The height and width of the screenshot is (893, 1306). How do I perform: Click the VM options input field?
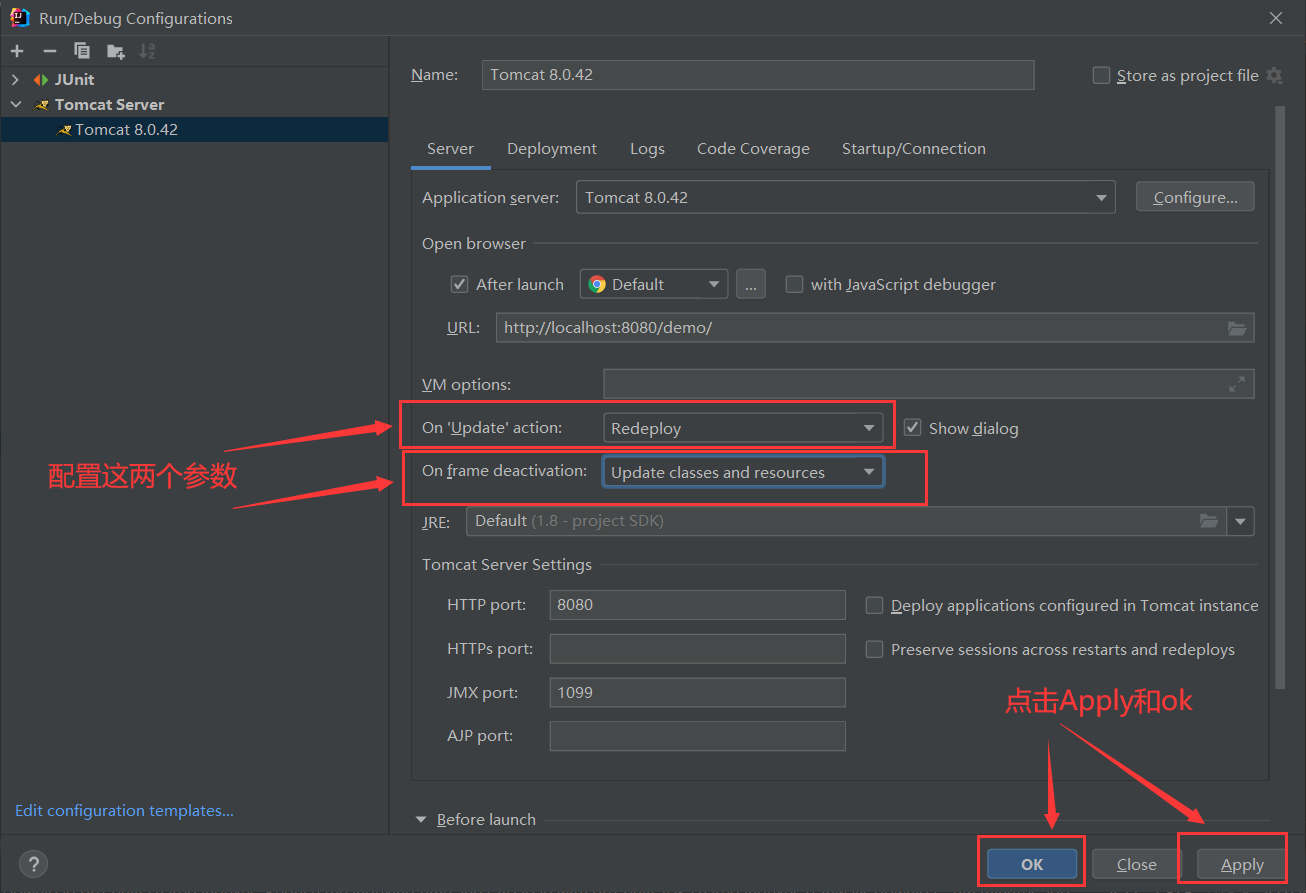928,384
